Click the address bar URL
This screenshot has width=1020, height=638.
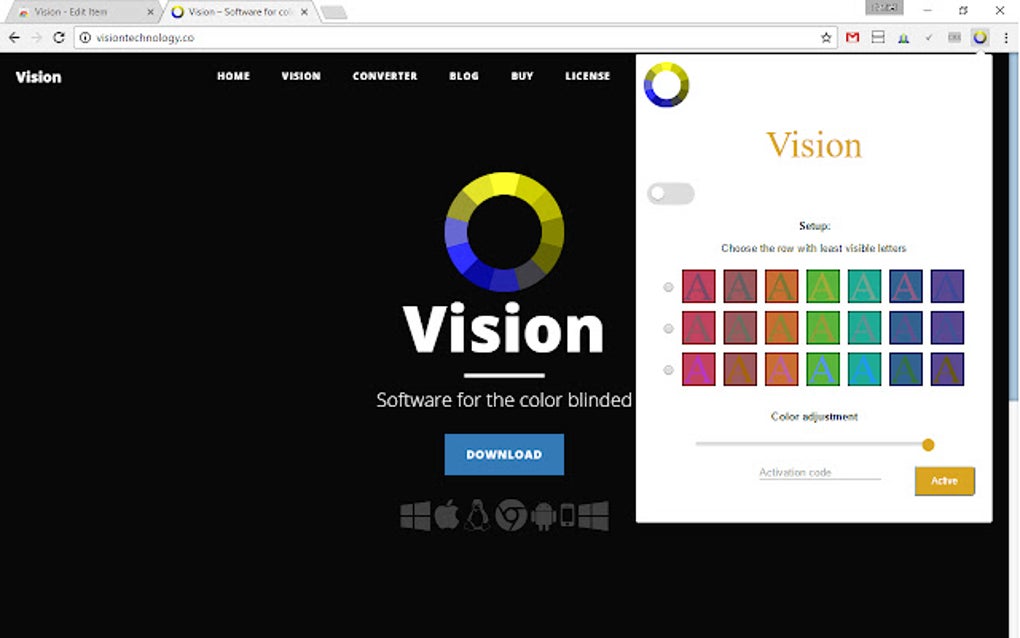pyautogui.click(x=145, y=38)
